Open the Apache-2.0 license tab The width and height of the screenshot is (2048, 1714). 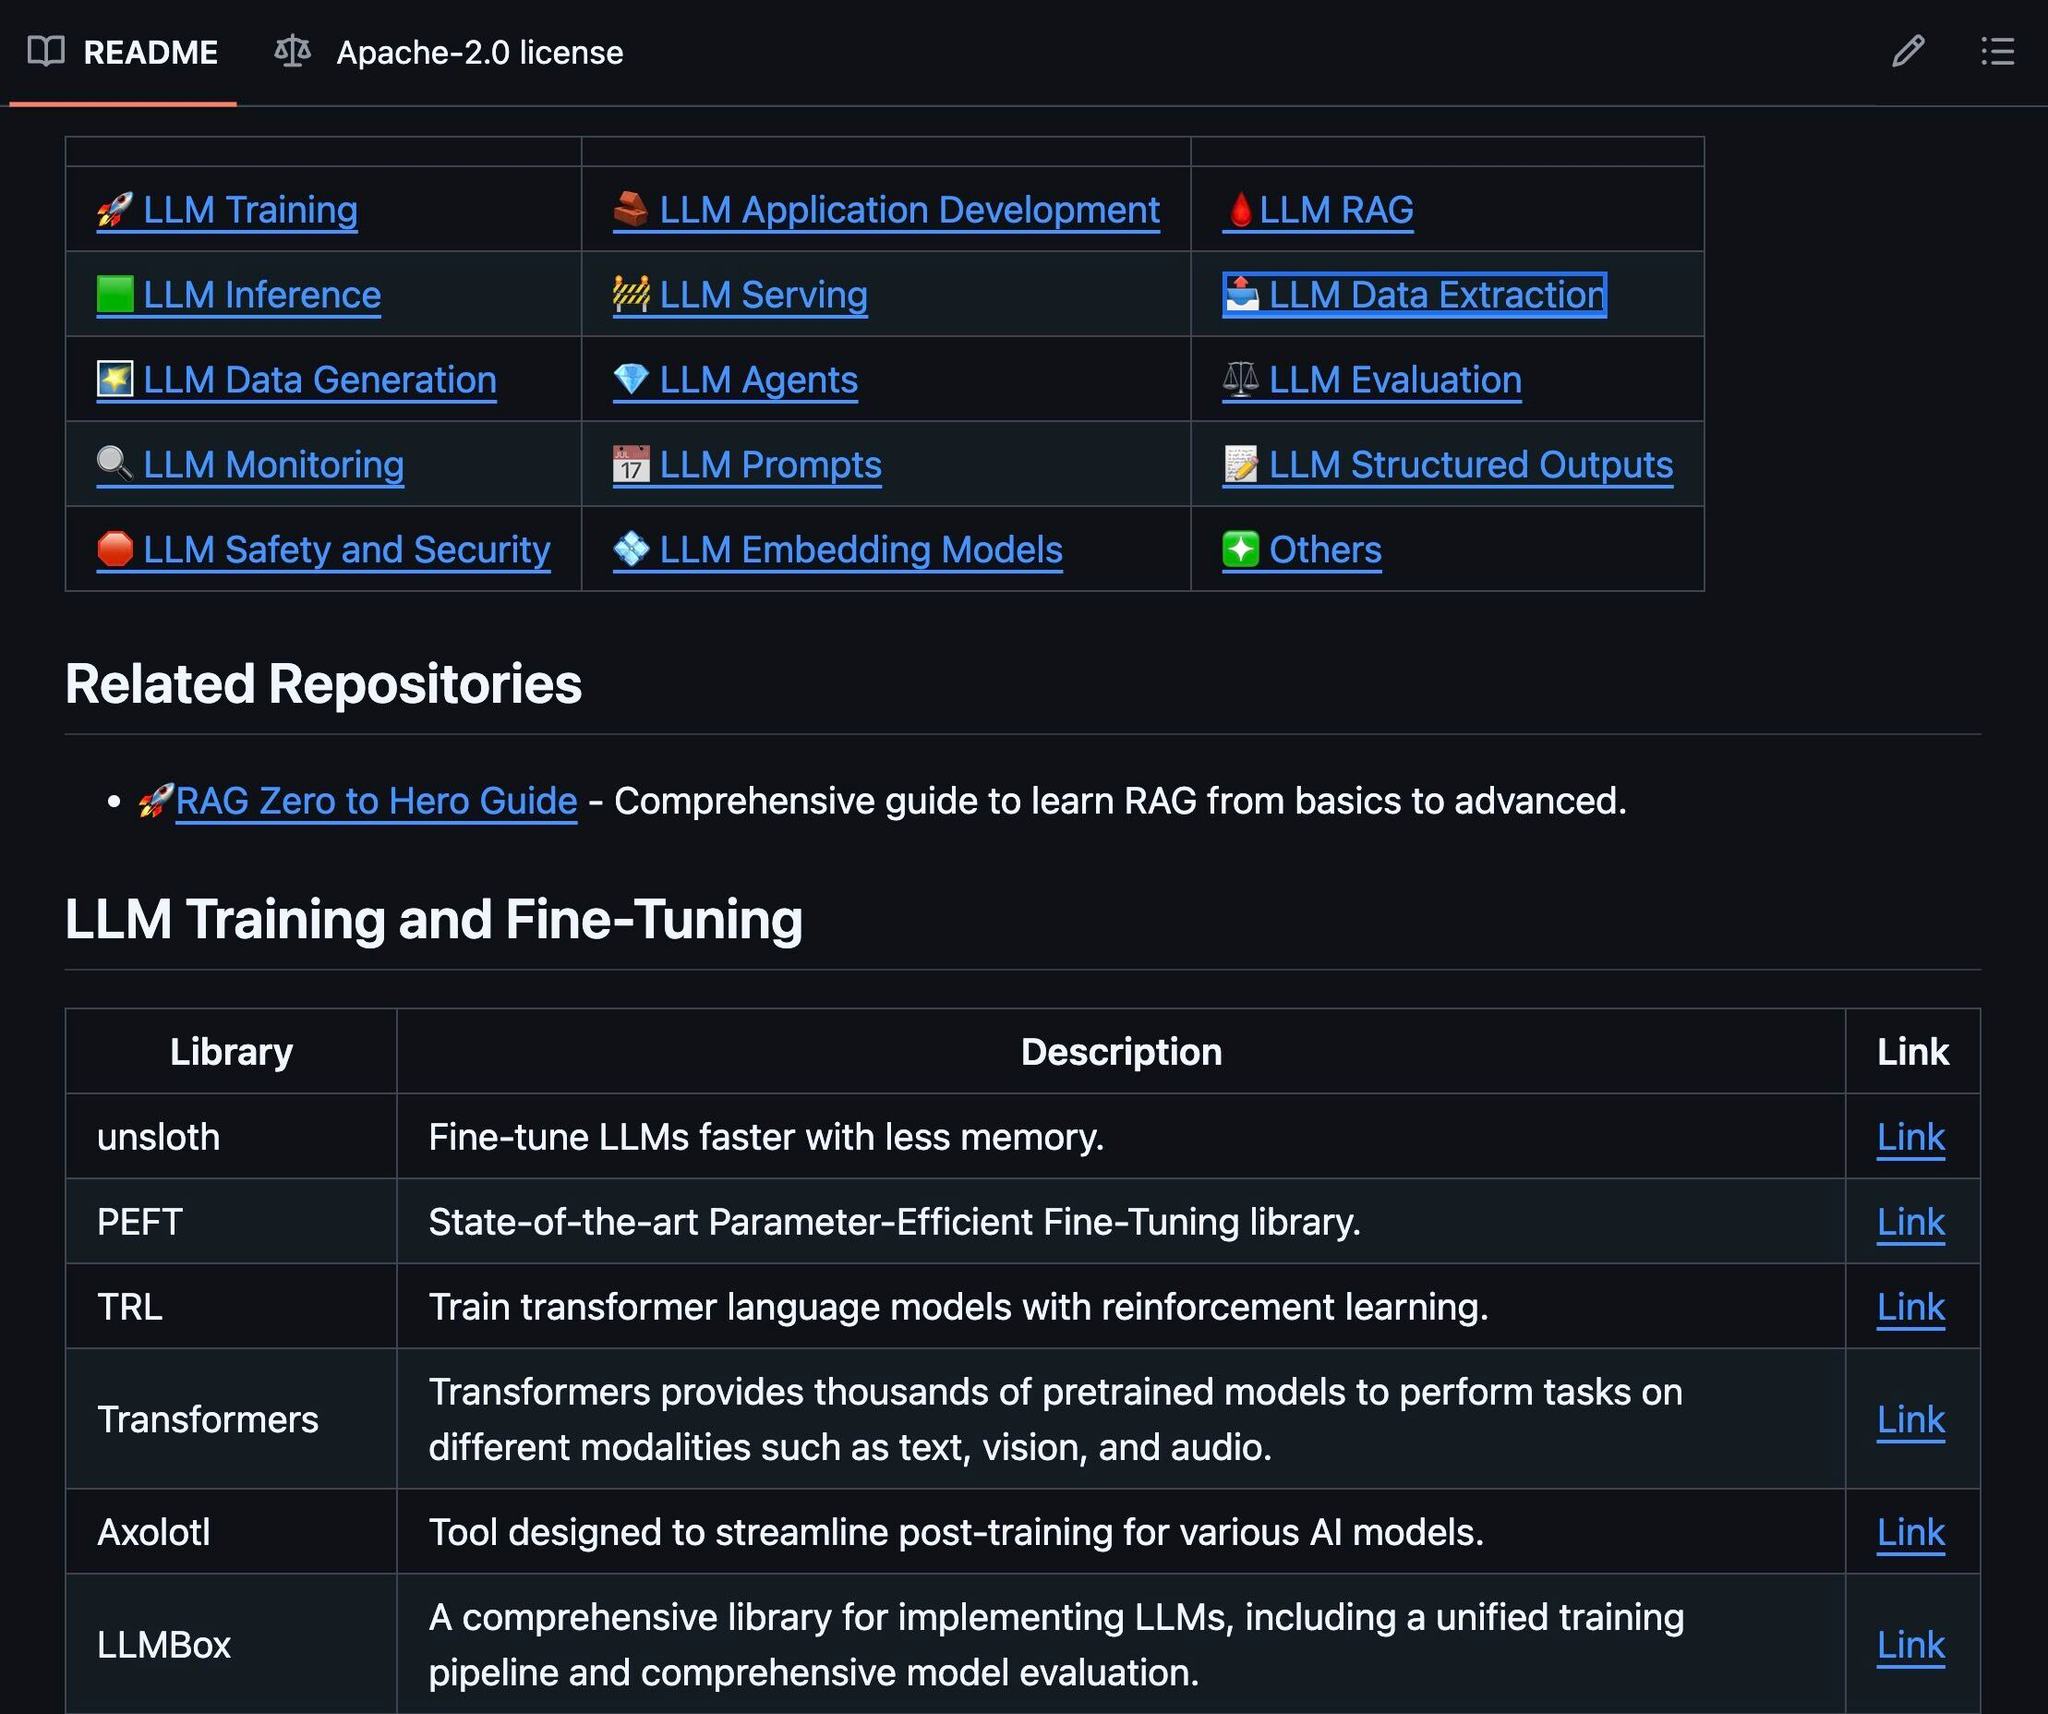pyautogui.click(x=449, y=52)
